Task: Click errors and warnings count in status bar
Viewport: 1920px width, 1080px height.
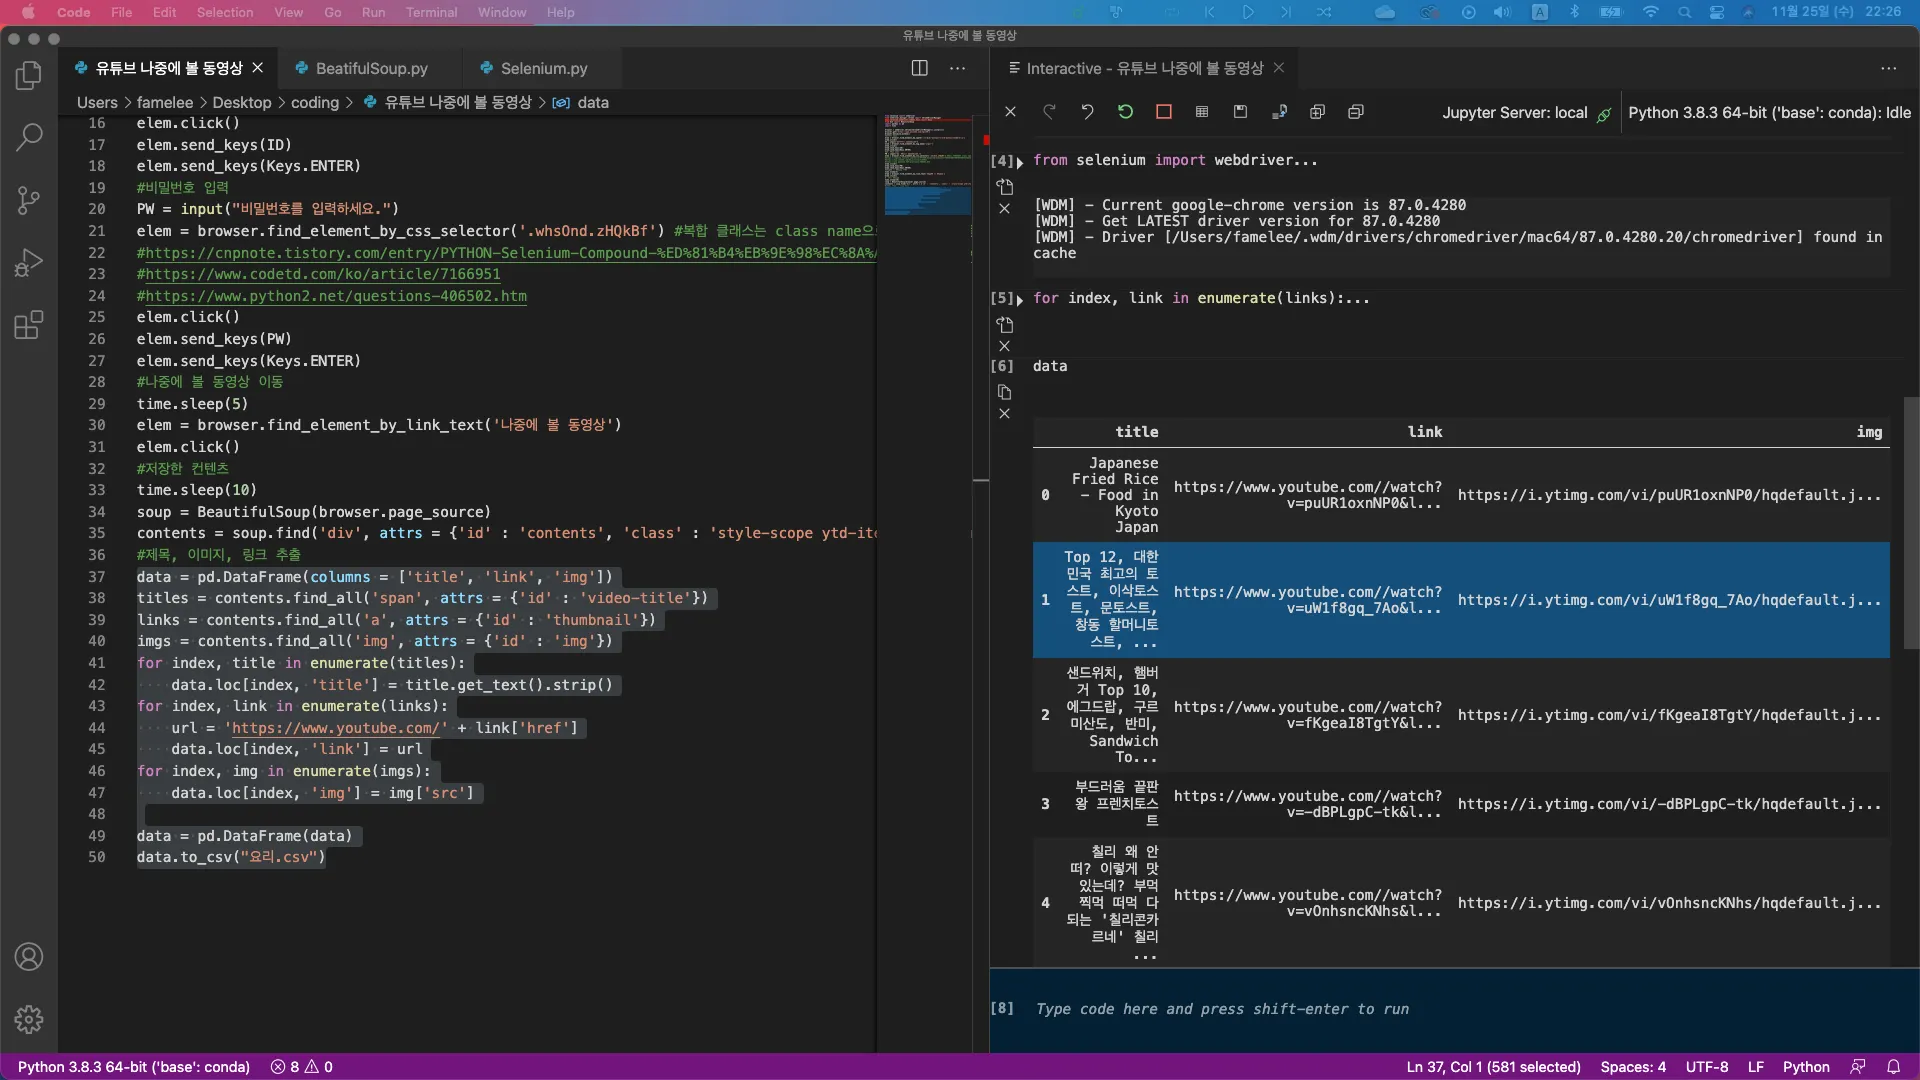Action: point(301,1067)
